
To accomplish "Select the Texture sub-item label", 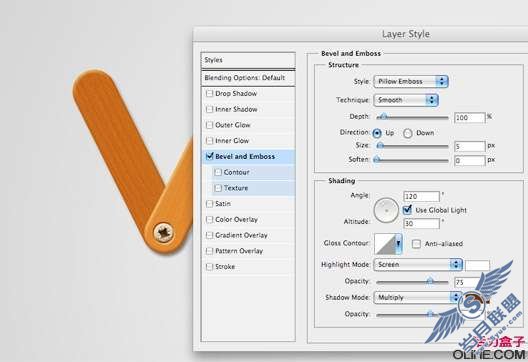I will coord(236,188).
